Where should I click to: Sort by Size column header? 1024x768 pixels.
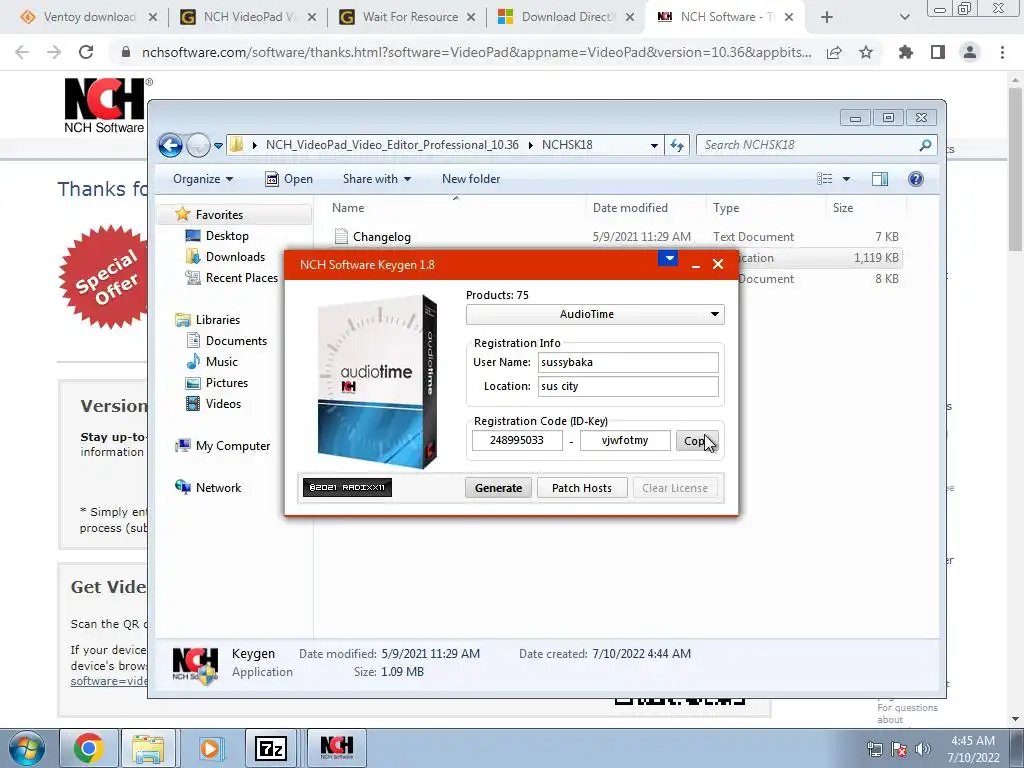[x=843, y=208]
